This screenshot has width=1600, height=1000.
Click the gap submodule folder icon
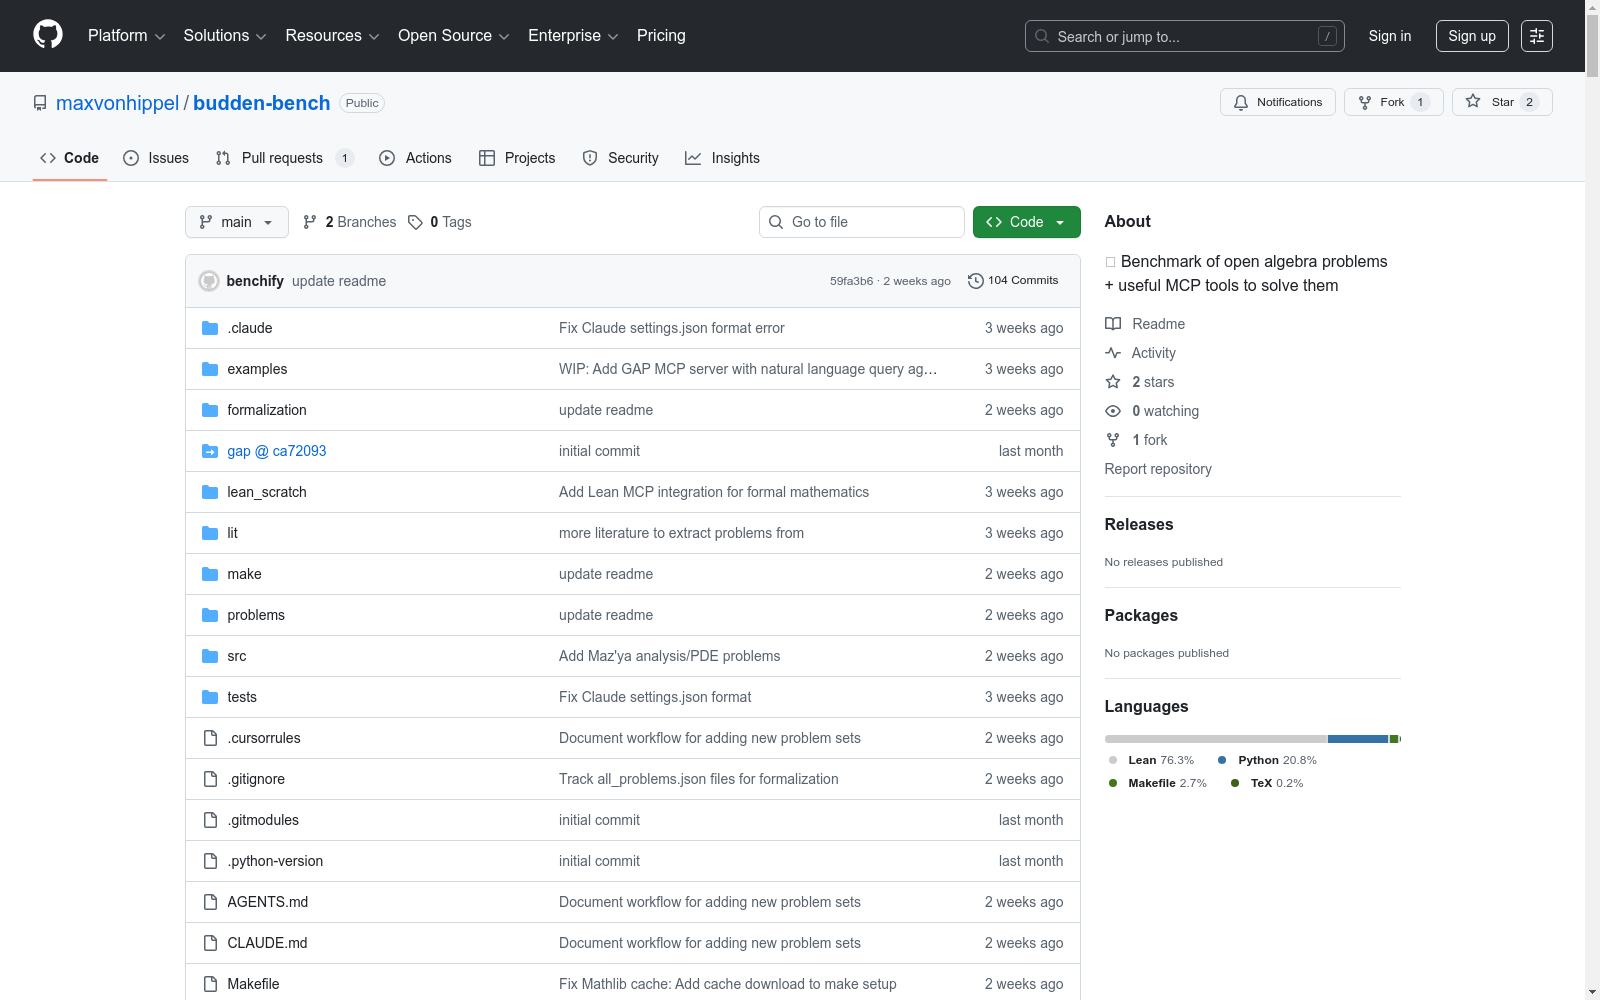pos(210,451)
